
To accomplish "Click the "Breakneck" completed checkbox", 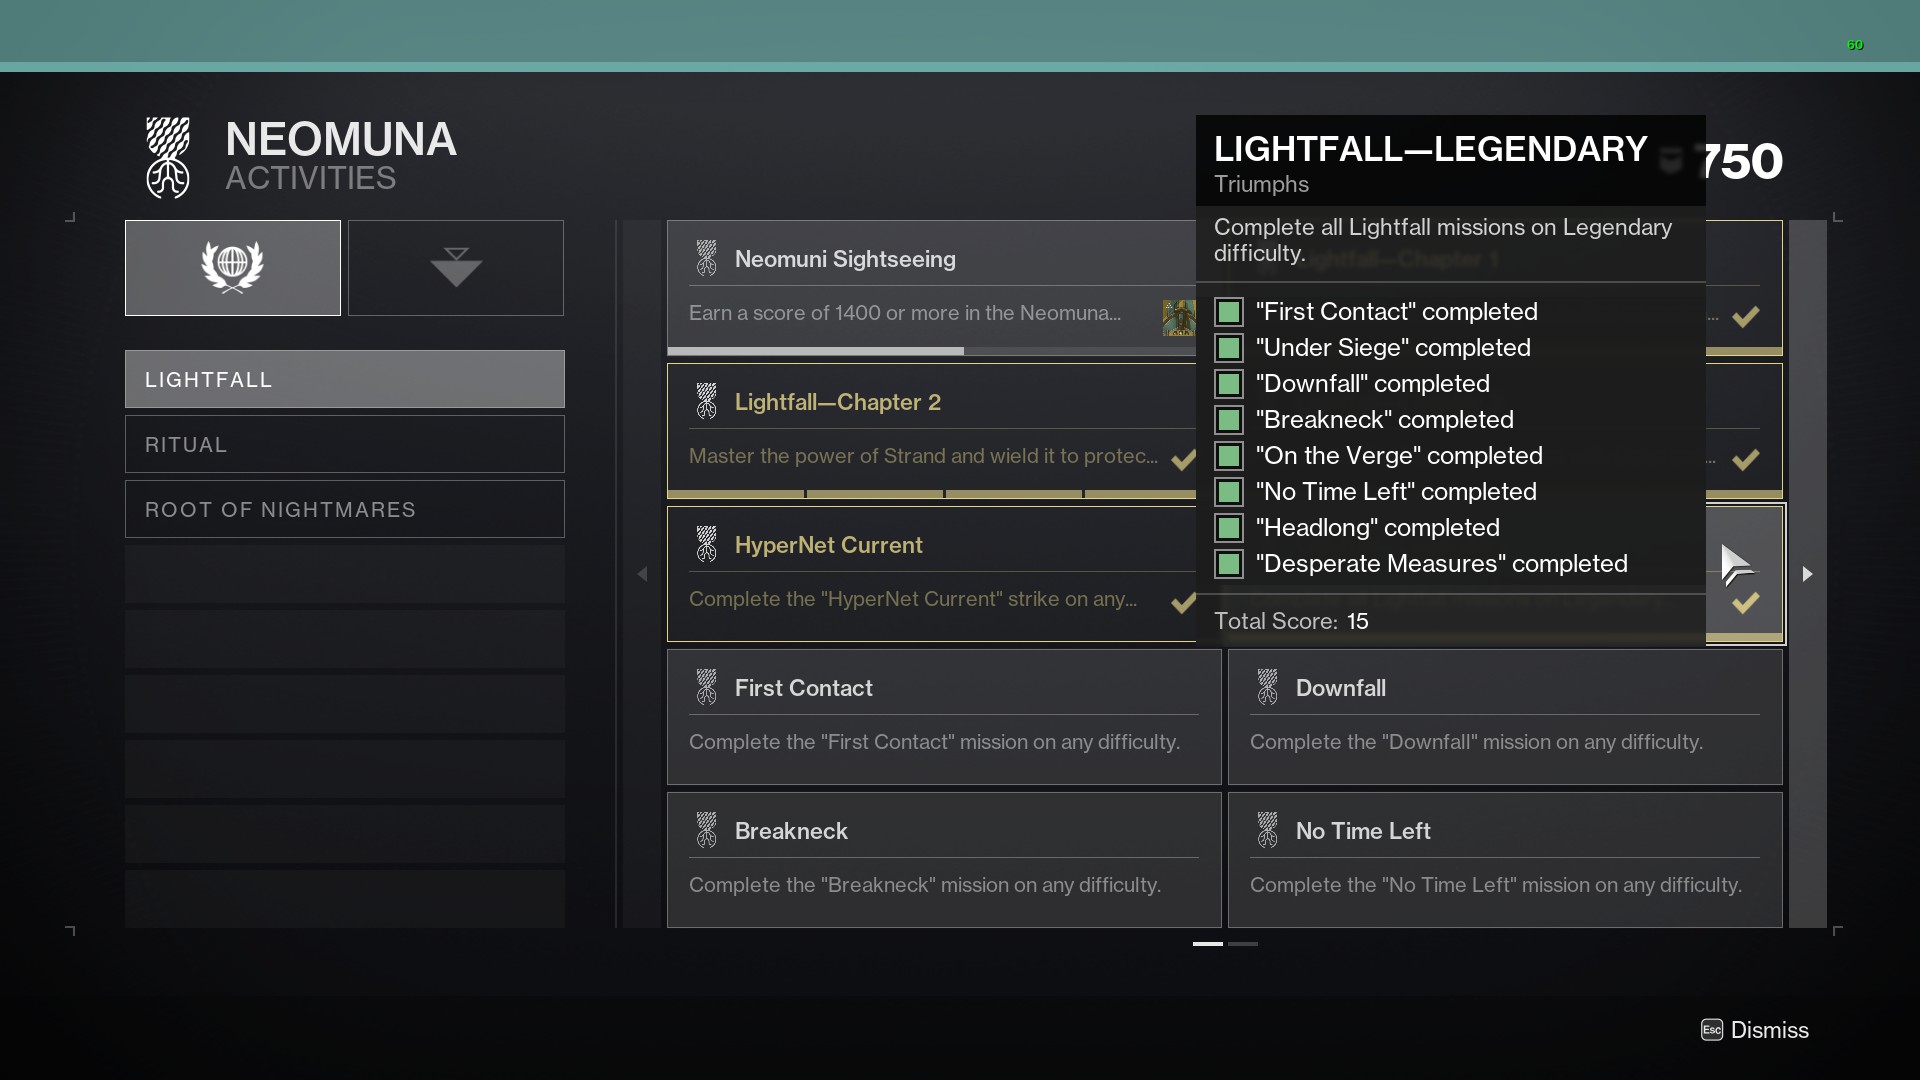I will click(1229, 420).
